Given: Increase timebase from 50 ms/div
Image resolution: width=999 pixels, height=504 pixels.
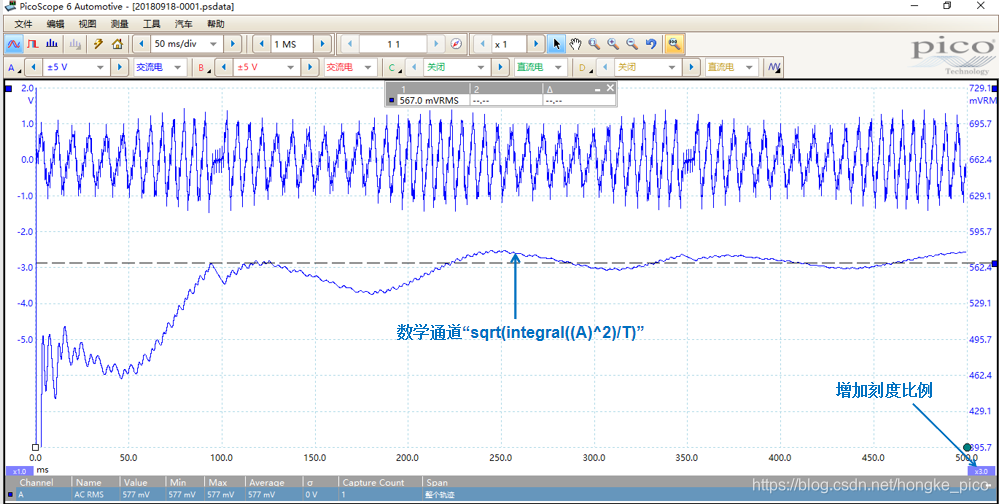Looking at the screenshot, I should 233,44.
